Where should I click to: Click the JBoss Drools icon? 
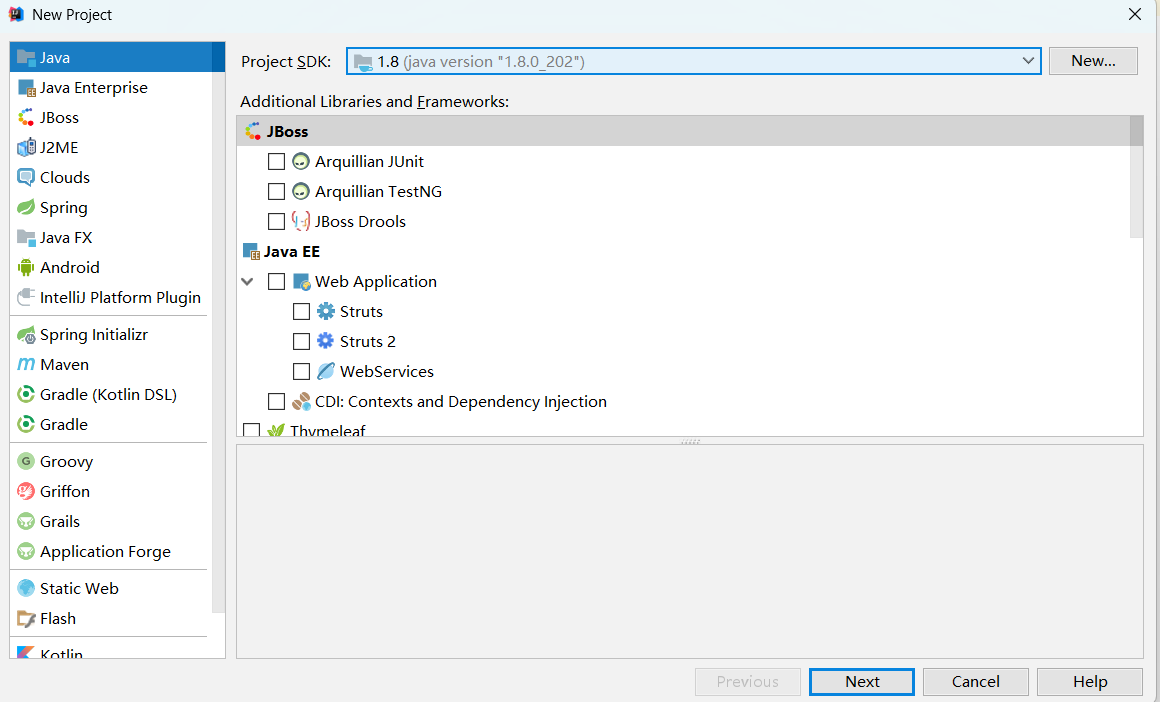click(x=300, y=221)
